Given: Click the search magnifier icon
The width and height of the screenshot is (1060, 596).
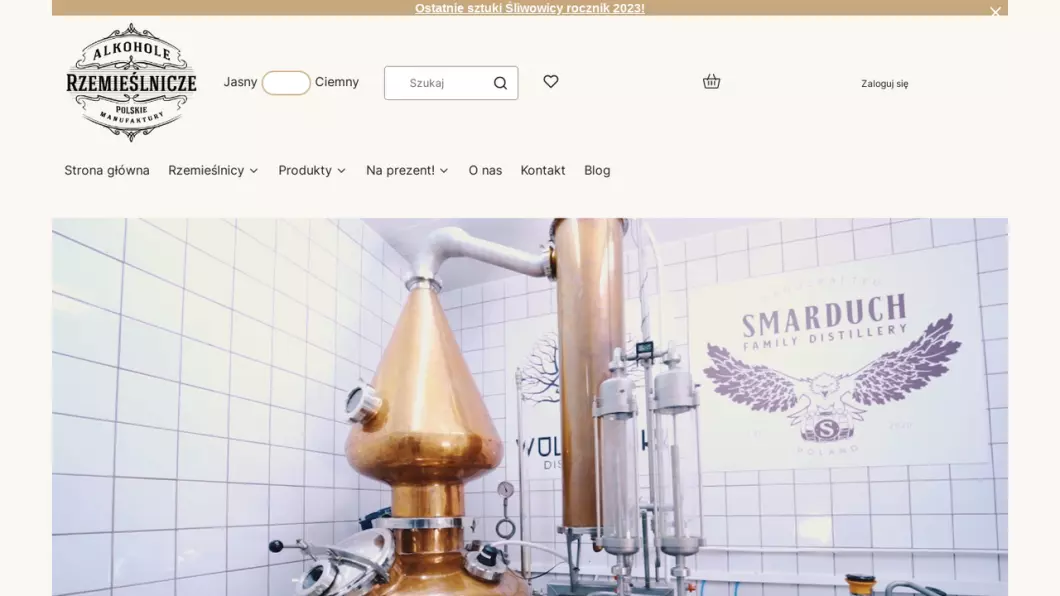Looking at the screenshot, I should tap(500, 83).
